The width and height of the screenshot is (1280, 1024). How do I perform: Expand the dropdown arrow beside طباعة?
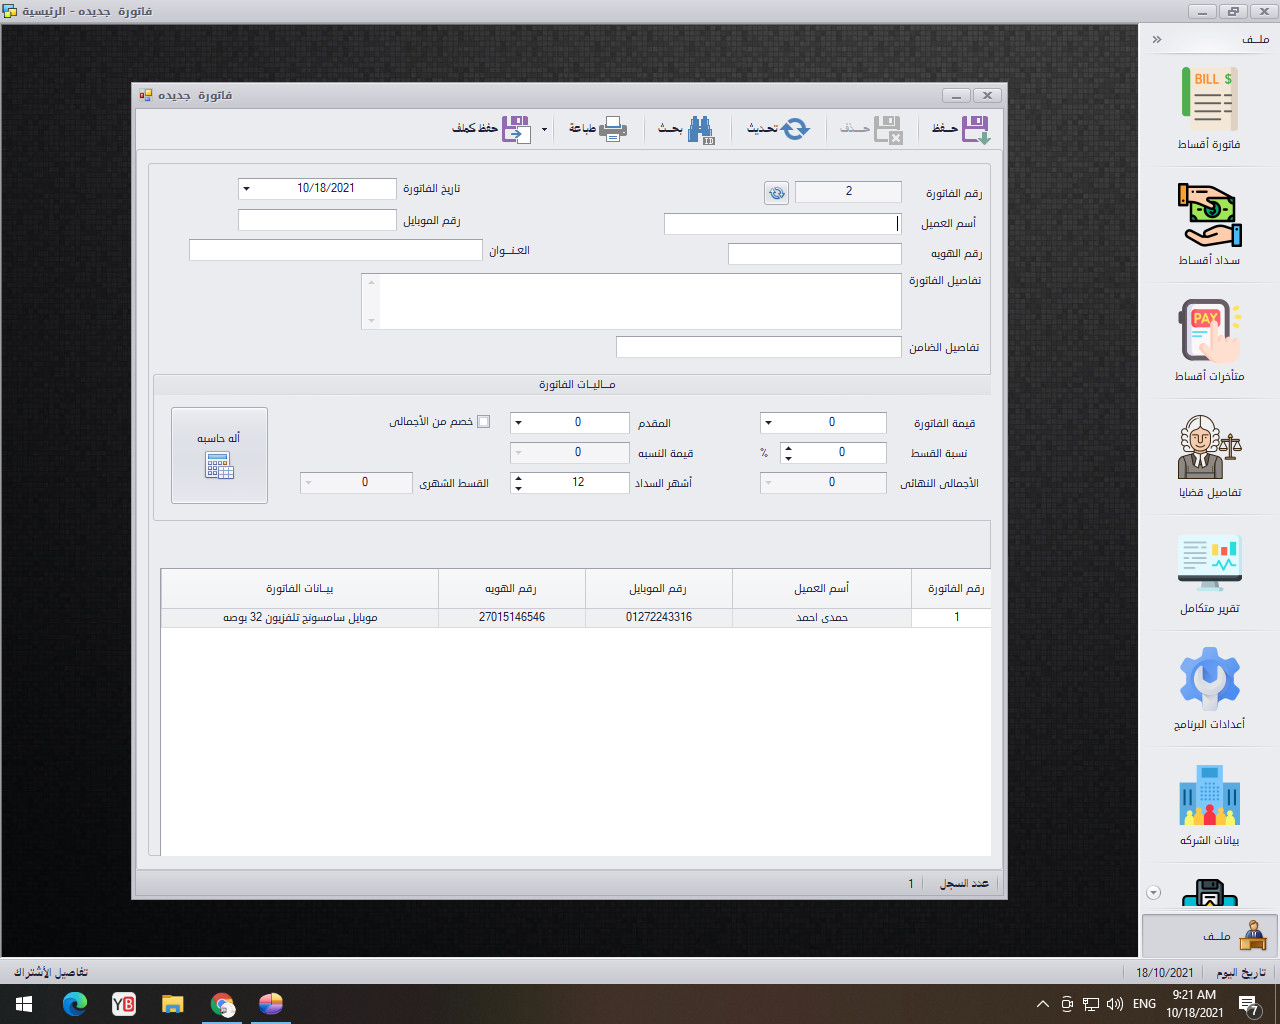(x=545, y=130)
